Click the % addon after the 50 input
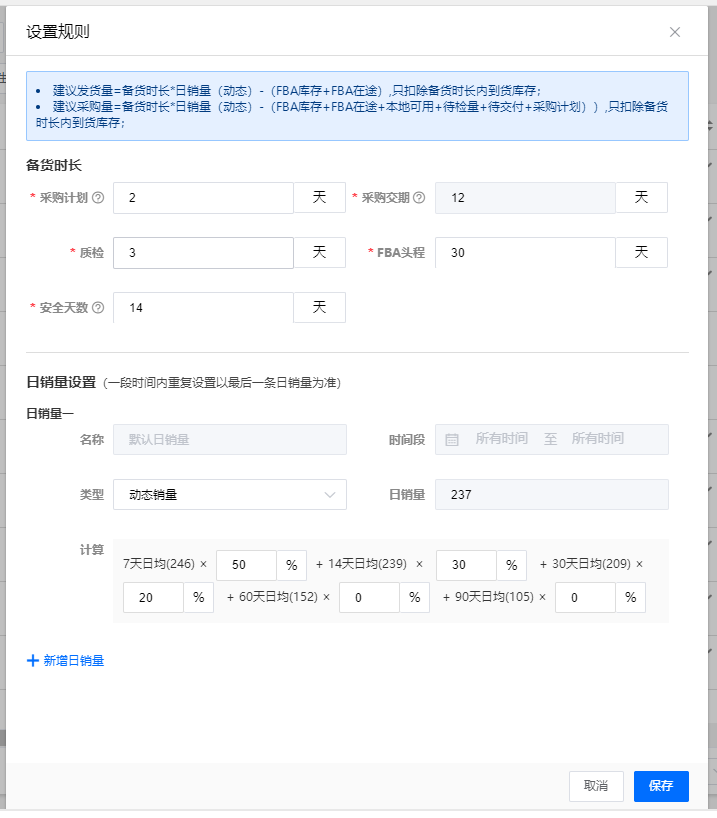This screenshot has height=818, width=717. [x=292, y=565]
